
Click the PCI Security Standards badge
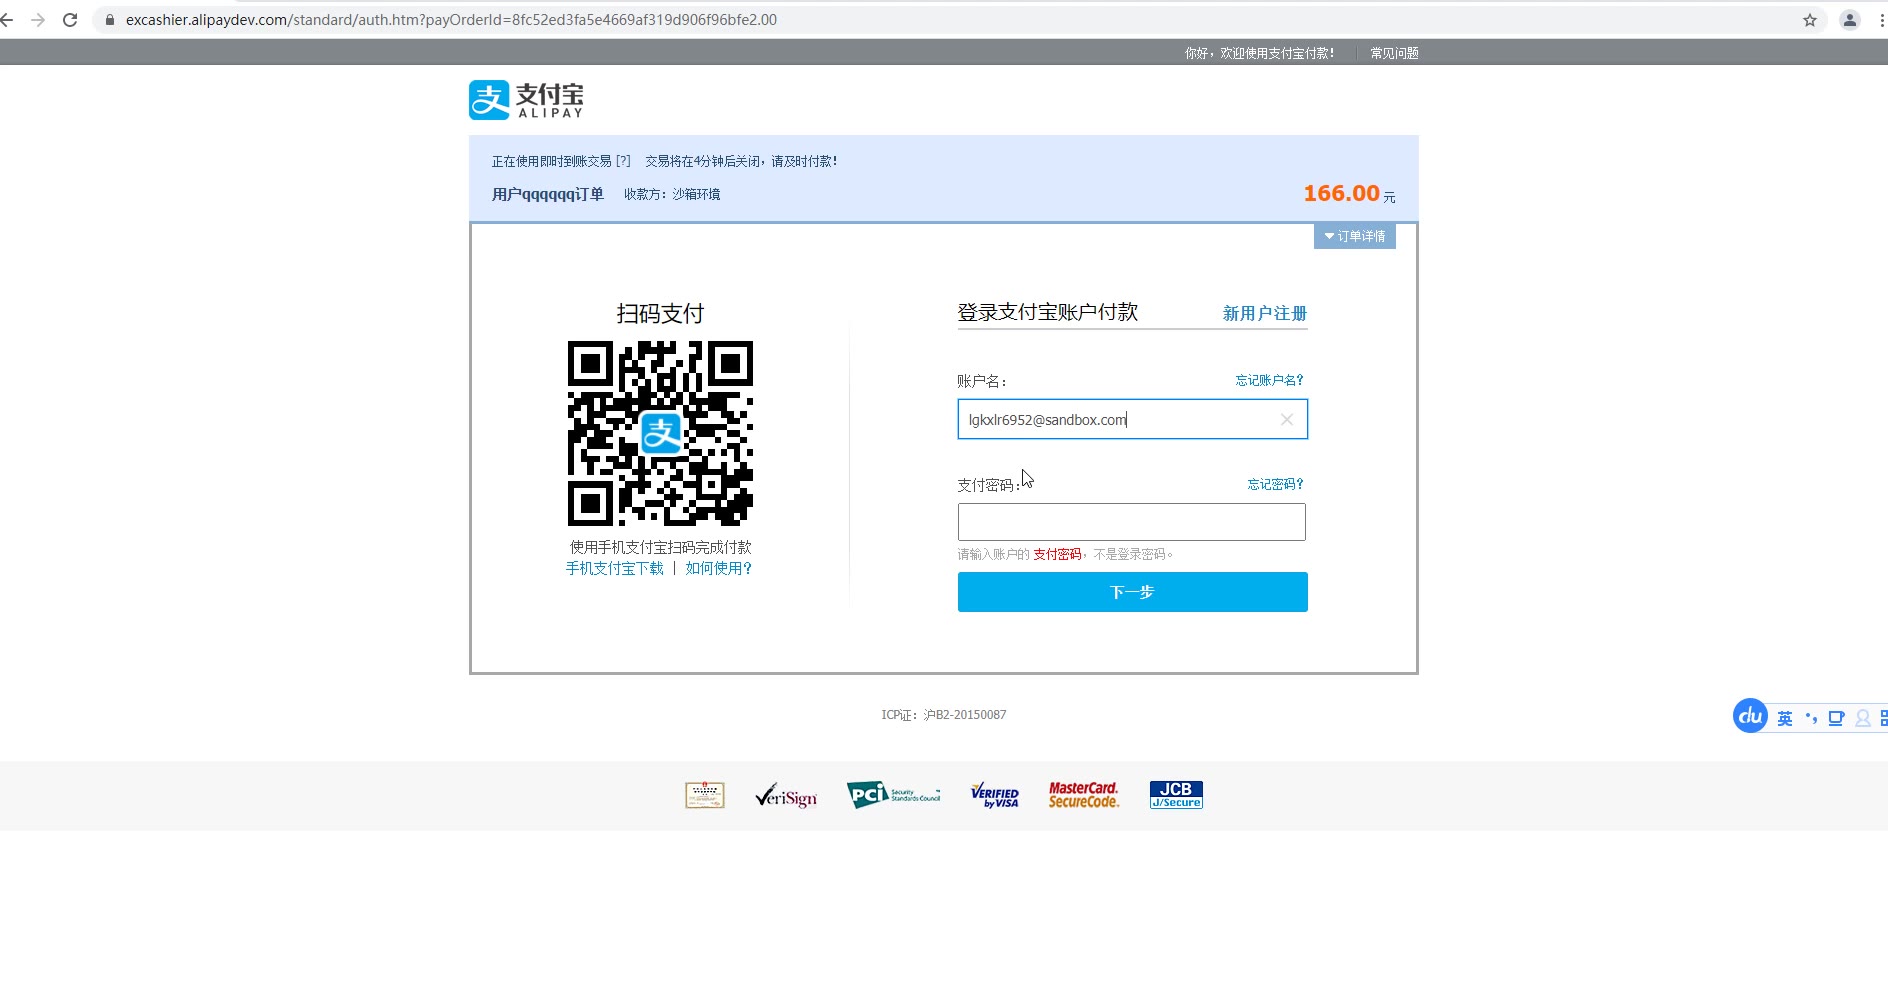coord(893,795)
